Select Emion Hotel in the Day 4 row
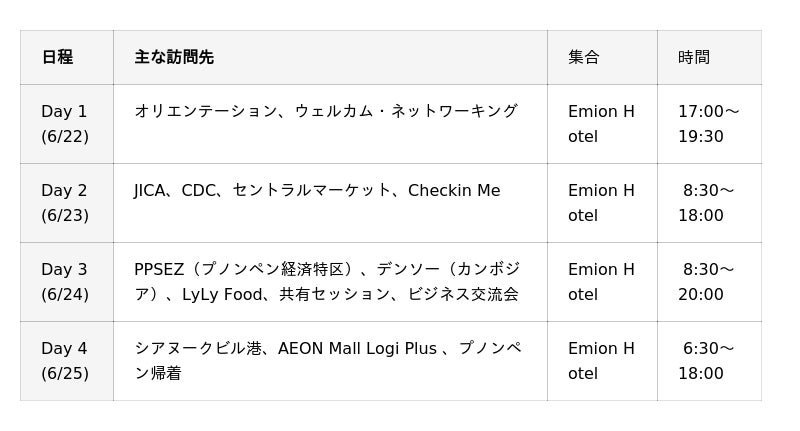Image resolution: width=800 pixels, height=431 pixels. pyautogui.click(x=601, y=361)
